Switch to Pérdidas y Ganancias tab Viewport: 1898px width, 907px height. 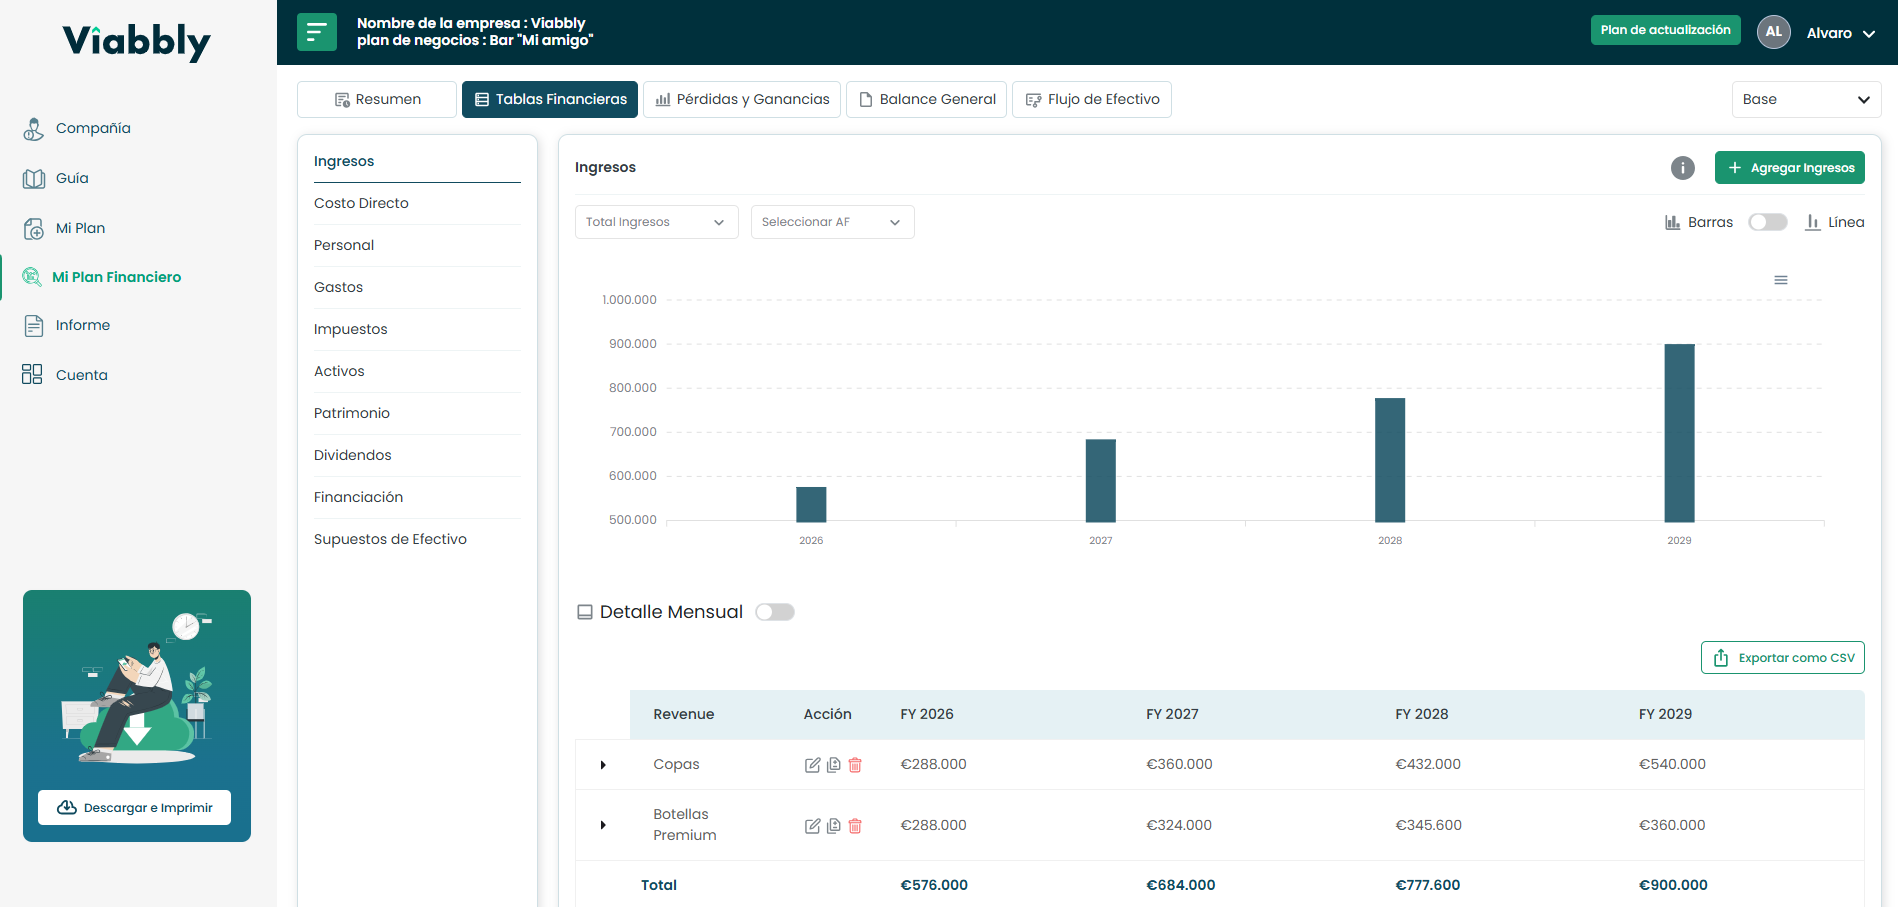742,99
